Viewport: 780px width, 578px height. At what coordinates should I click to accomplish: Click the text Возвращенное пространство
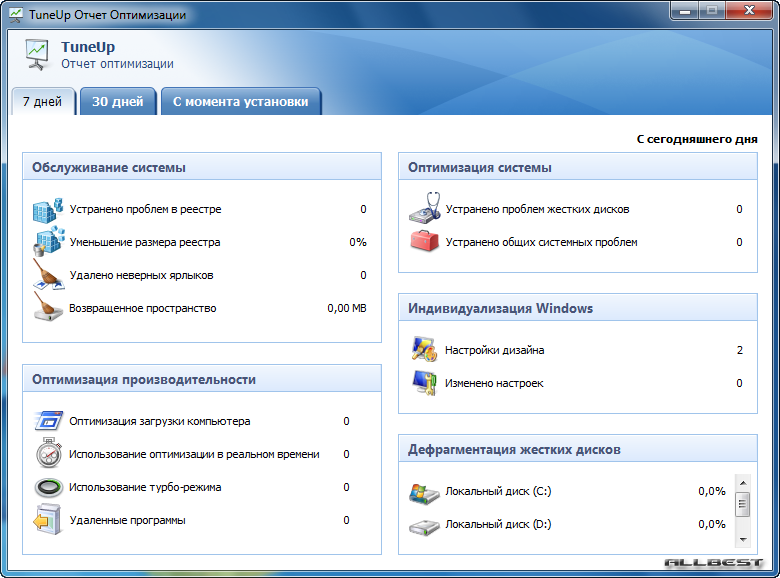(x=143, y=308)
